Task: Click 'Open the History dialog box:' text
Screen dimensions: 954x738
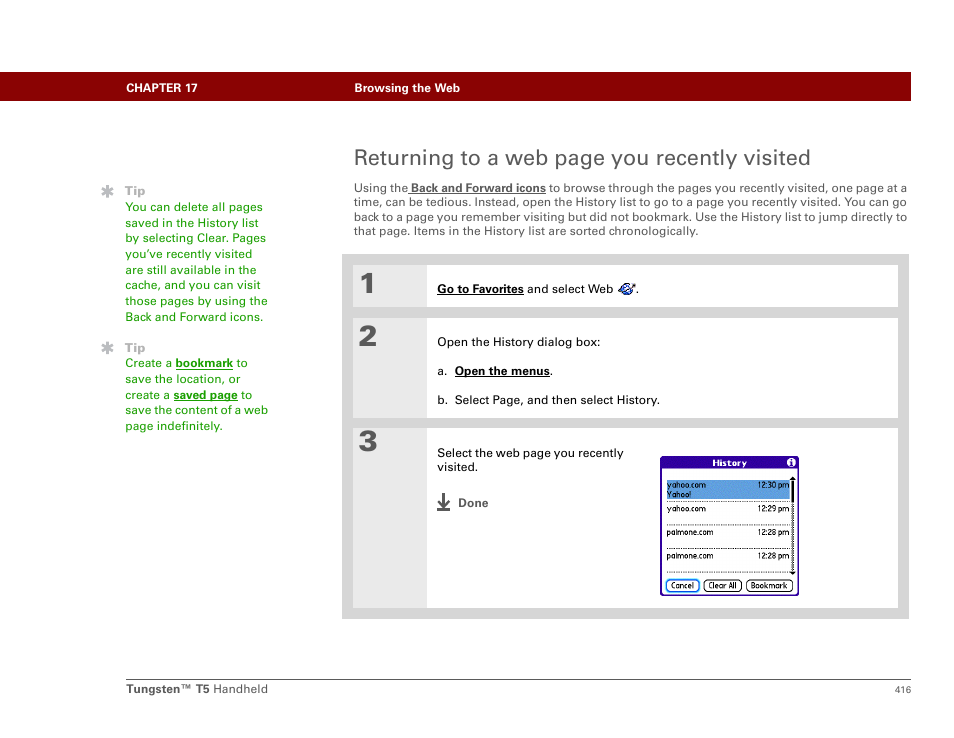Action: 518,342
